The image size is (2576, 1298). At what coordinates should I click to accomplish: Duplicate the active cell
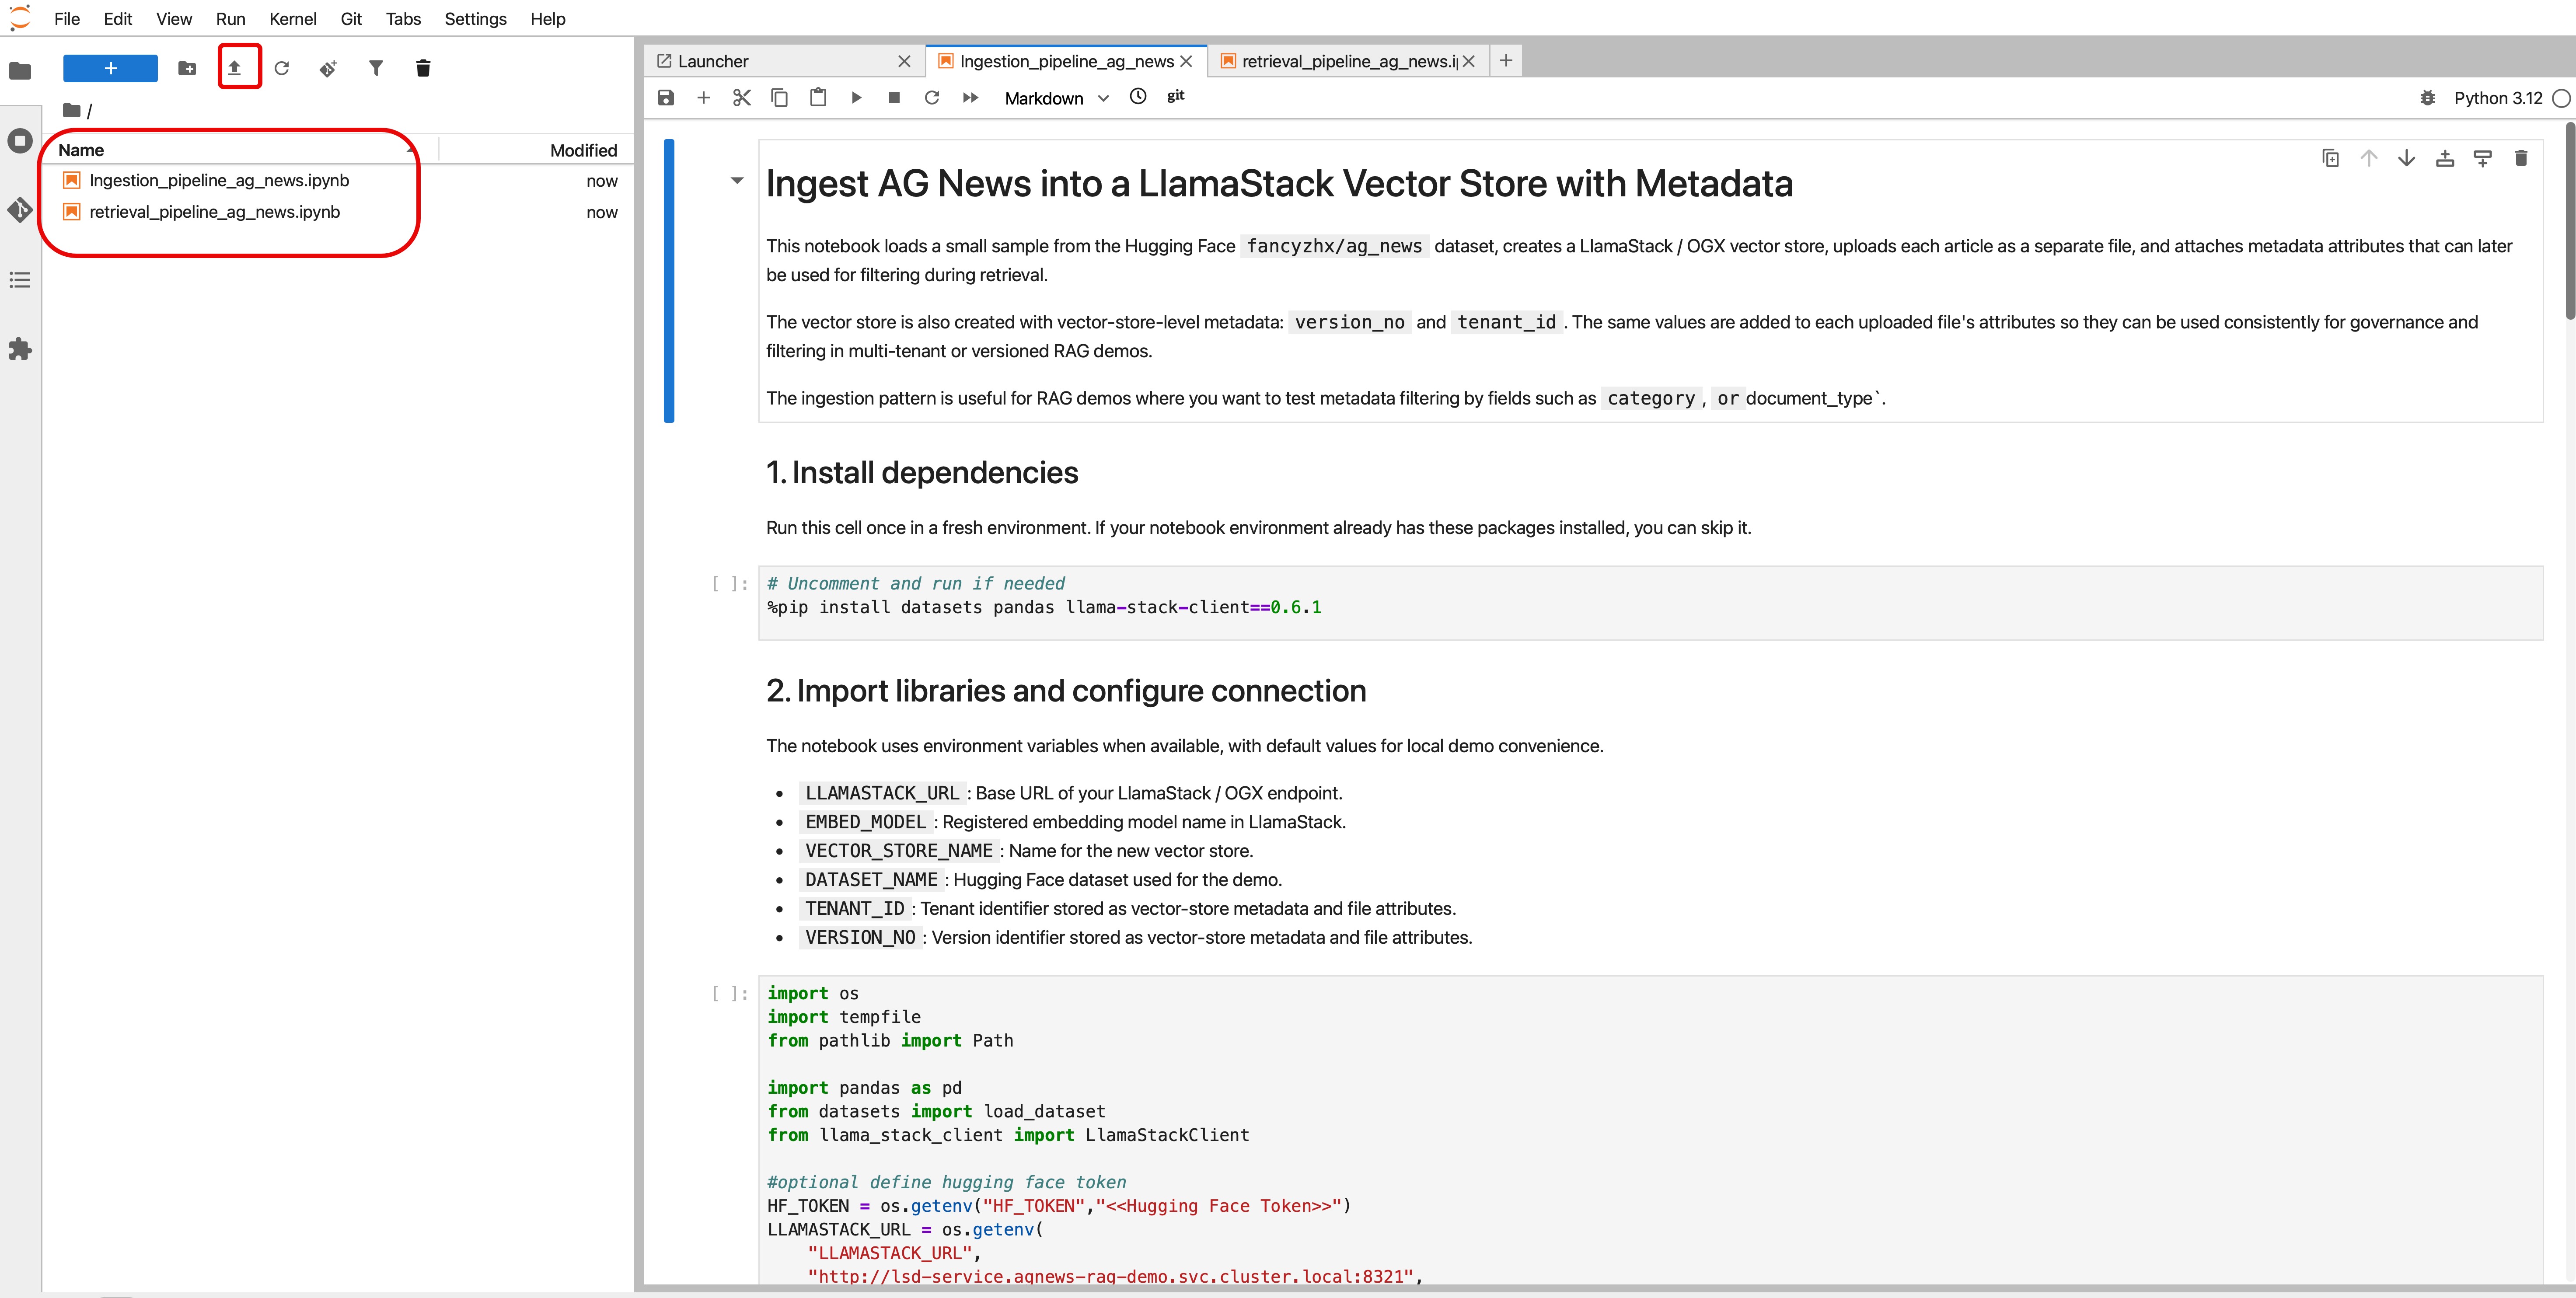[x=2330, y=158]
